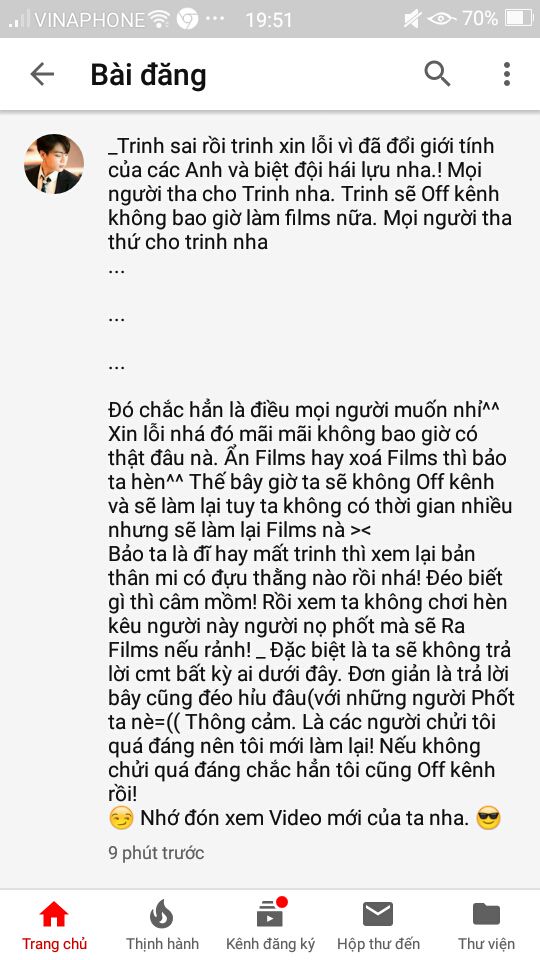Tap the flame Trending icon
This screenshot has width=540, height=960.
click(162, 914)
